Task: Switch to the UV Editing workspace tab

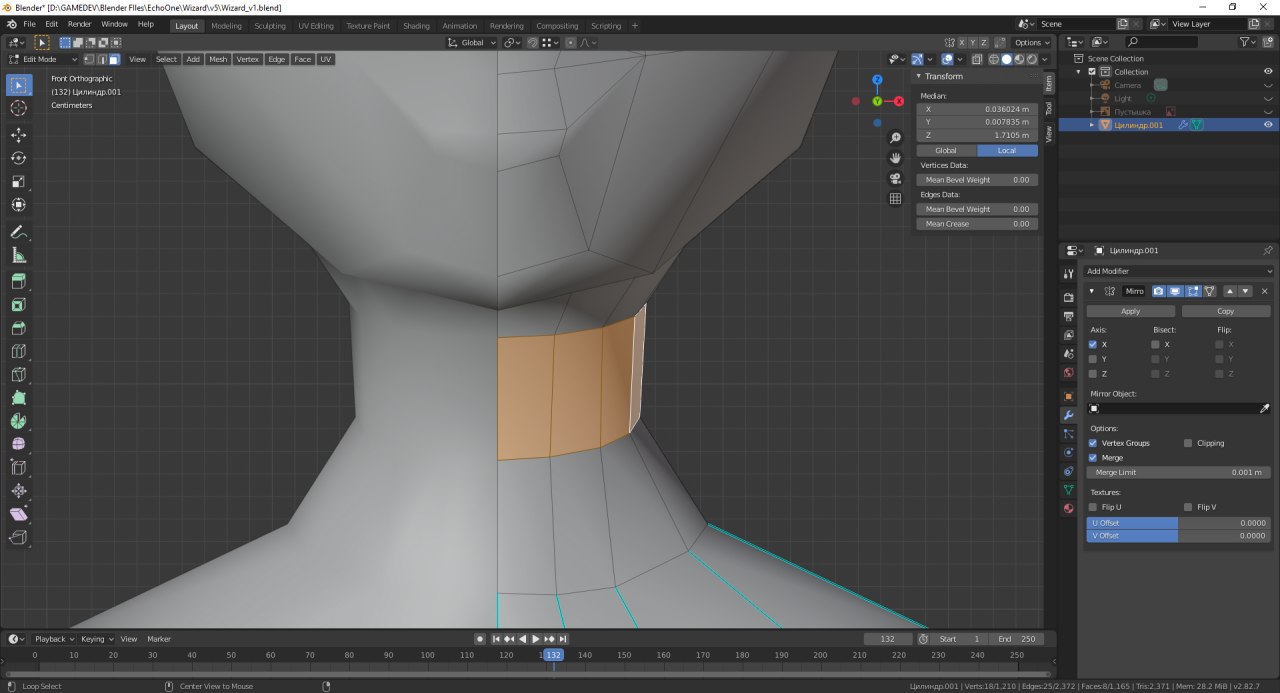Action: coord(316,26)
